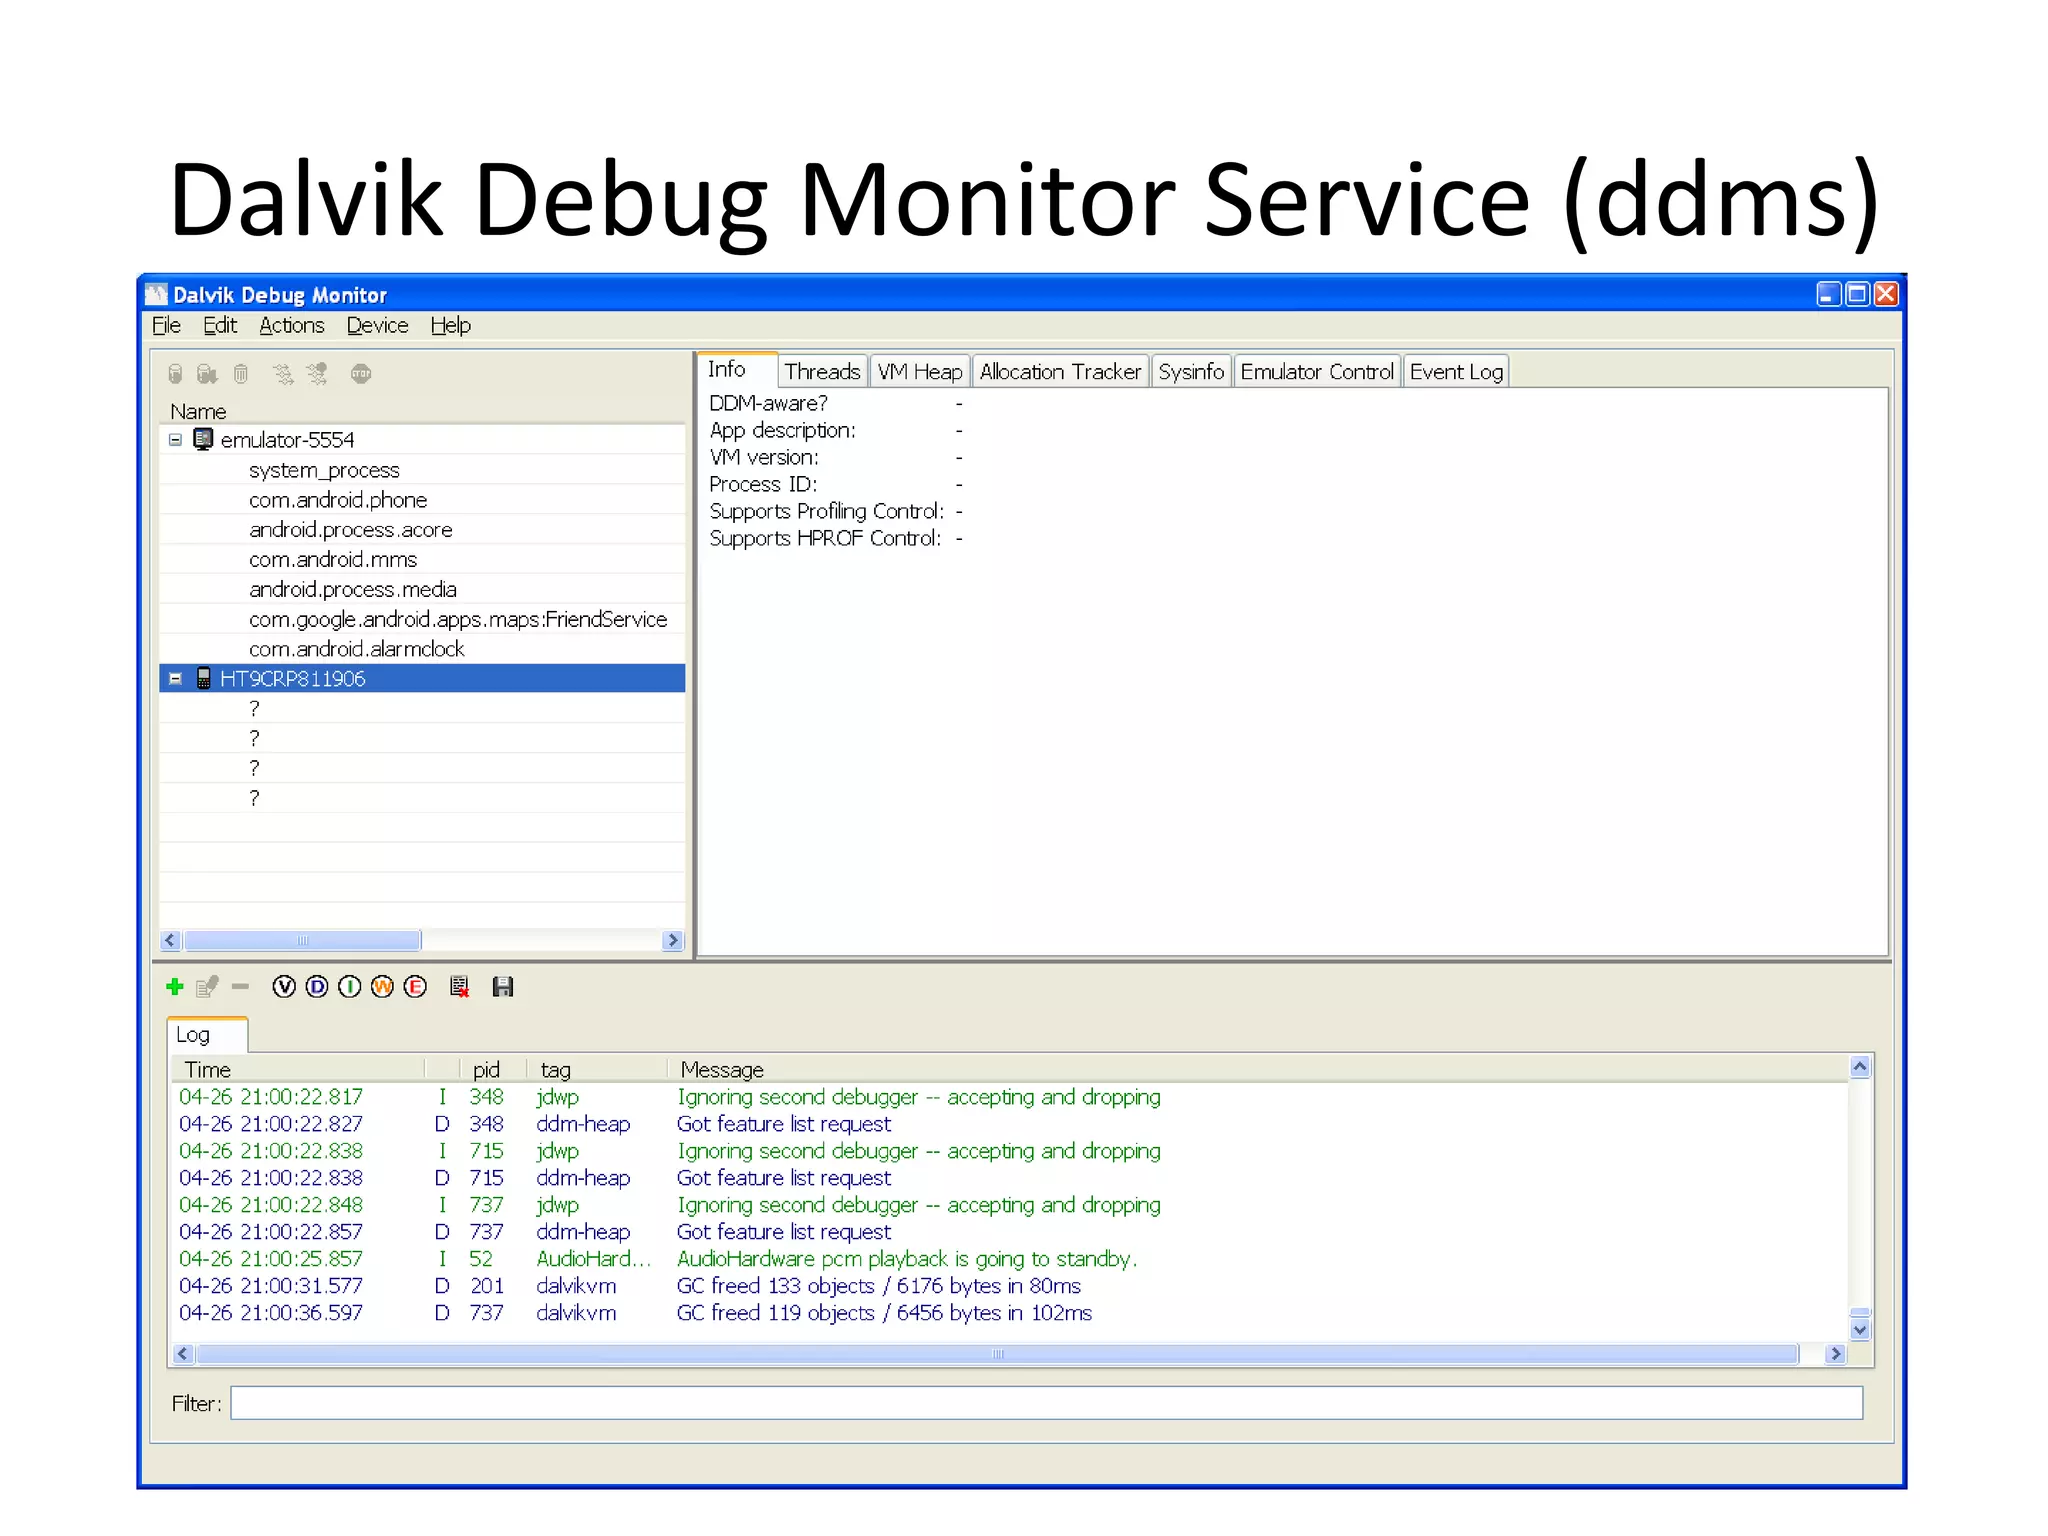Click the HT9CRP811906 phone device icon
This screenshot has height=1536, width=2048.
coord(203,679)
